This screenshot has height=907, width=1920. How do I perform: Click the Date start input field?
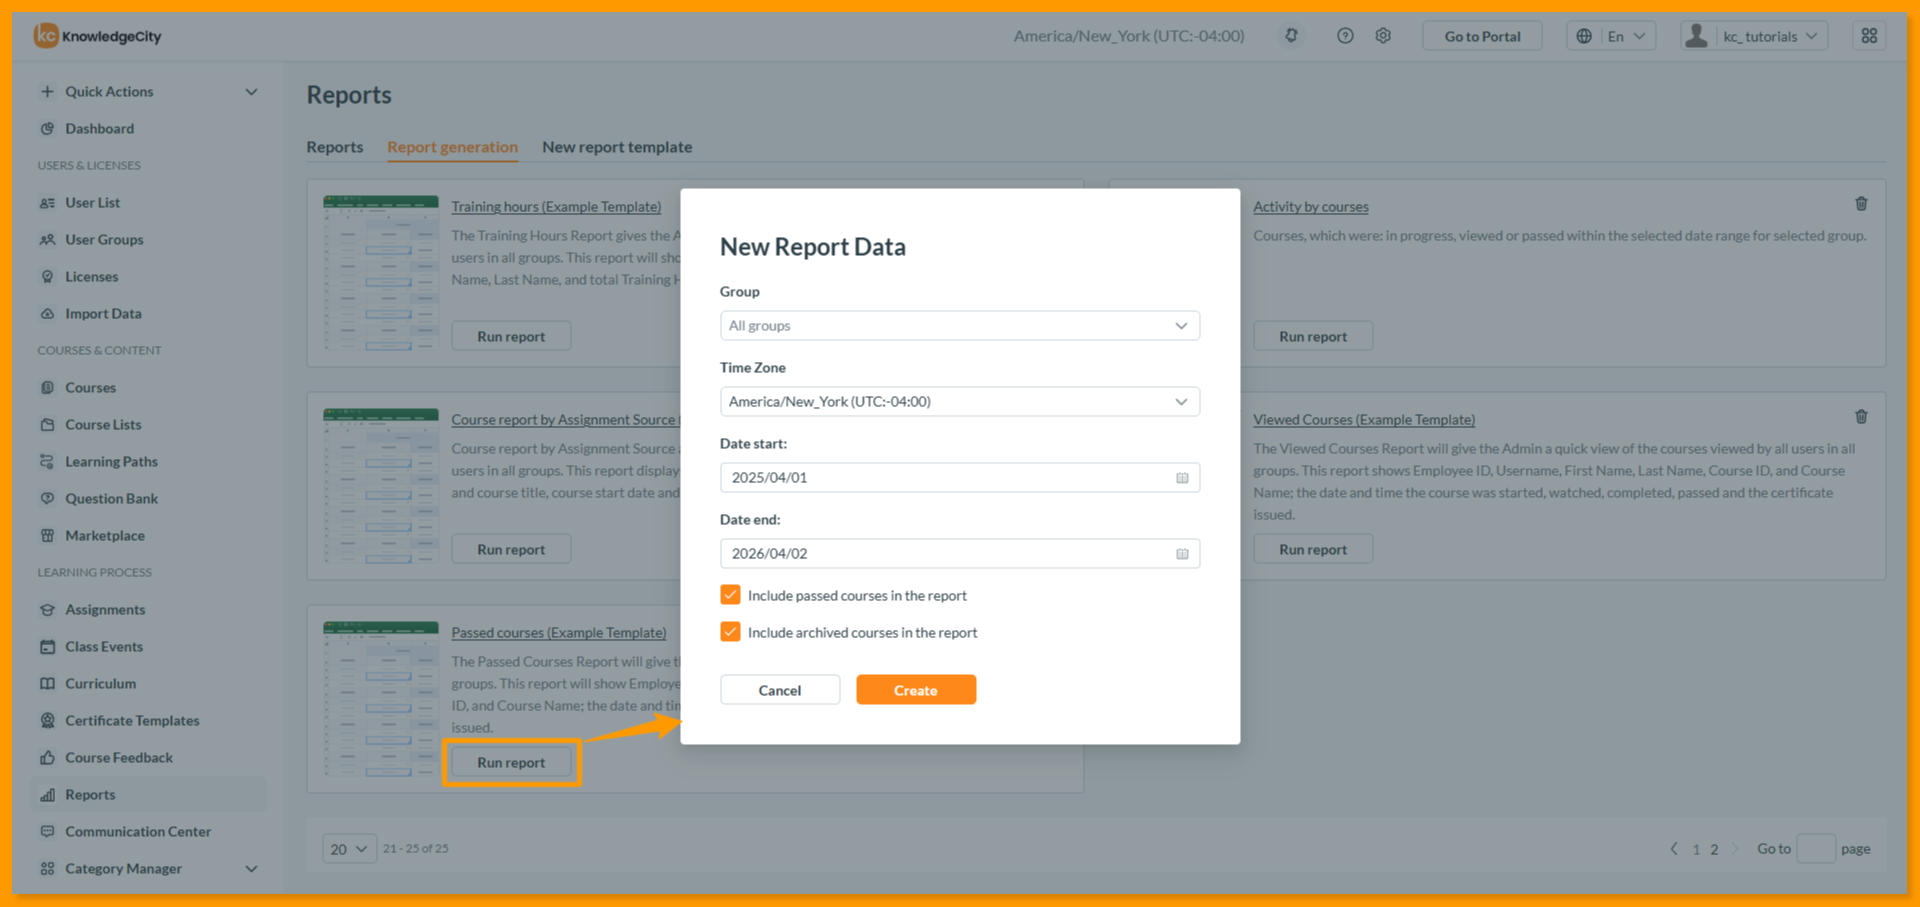959,478
